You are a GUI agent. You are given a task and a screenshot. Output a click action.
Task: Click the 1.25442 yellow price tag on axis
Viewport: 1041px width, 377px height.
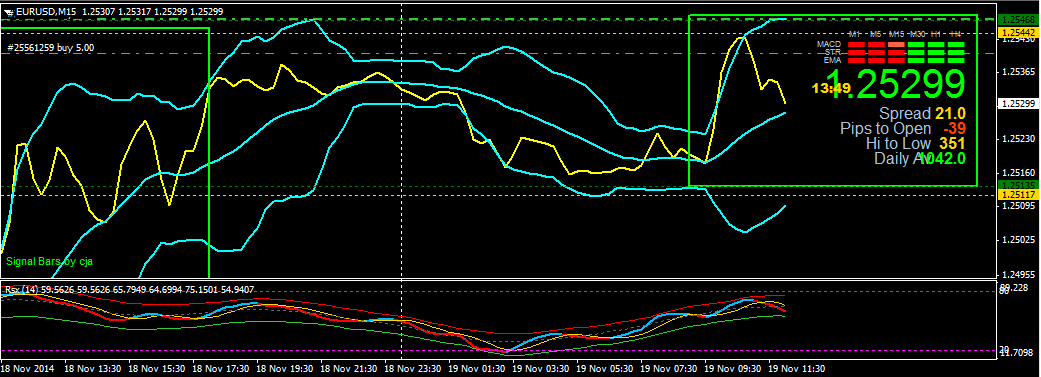point(1018,33)
